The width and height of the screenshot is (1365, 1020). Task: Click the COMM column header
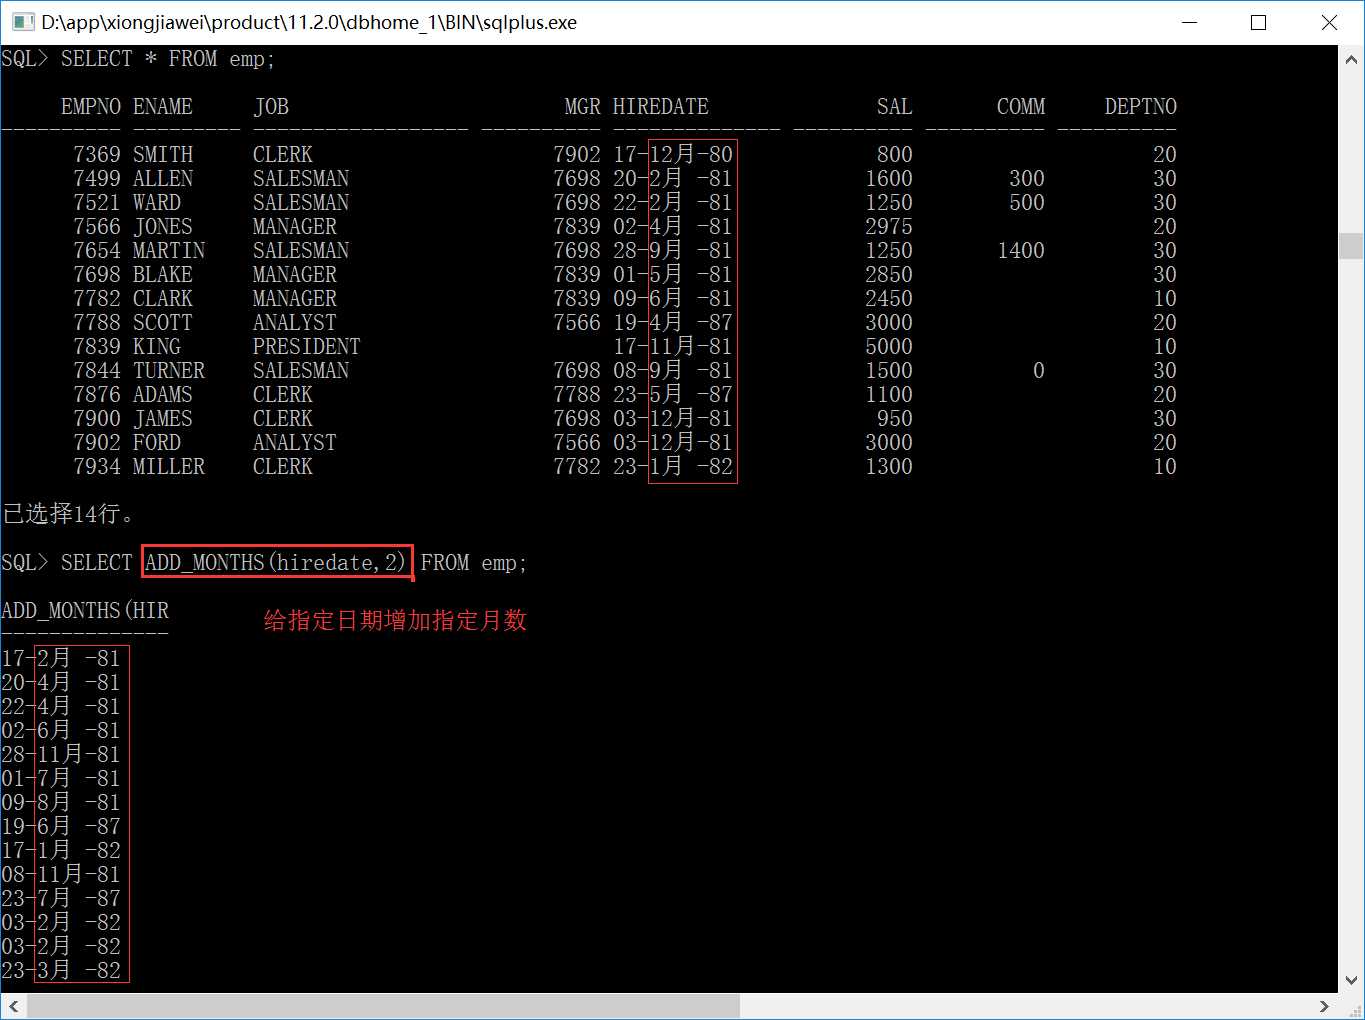[x=1021, y=107]
